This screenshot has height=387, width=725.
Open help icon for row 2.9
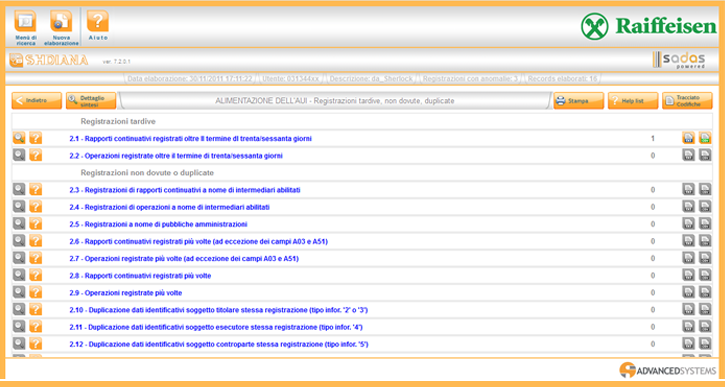tap(36, 292)
